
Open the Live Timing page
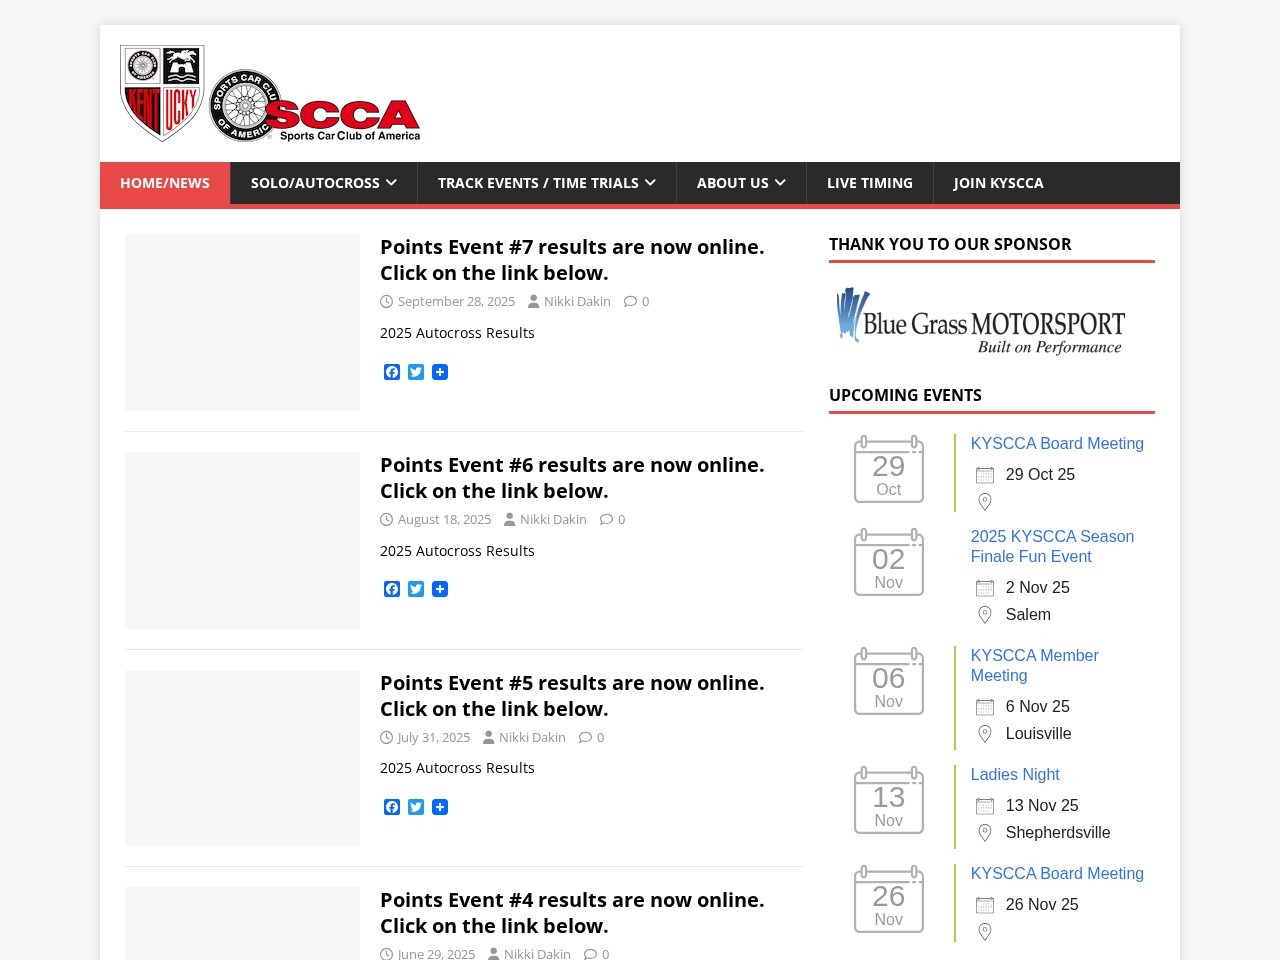coord(869,183)
